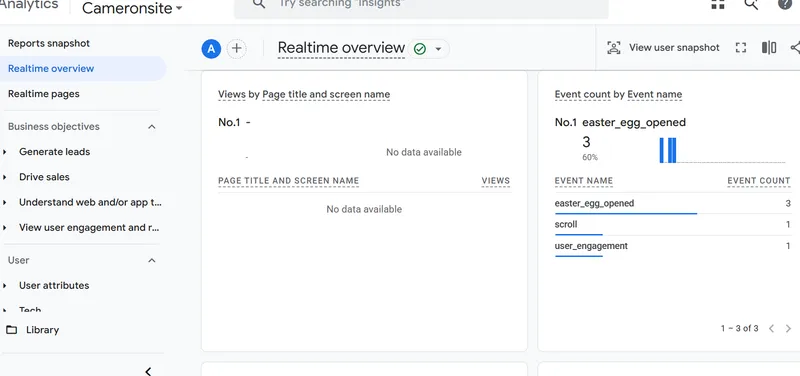
Task: Open the Google apps grid icon
Action: tap(718, 4)
